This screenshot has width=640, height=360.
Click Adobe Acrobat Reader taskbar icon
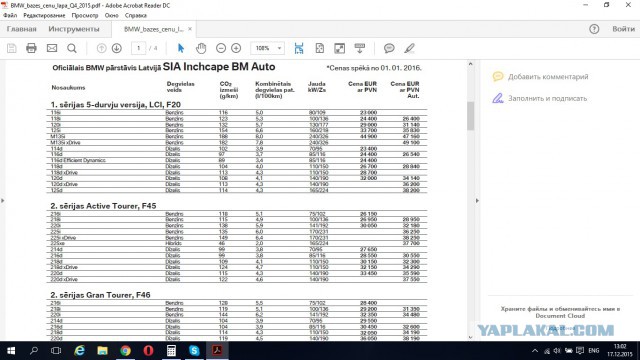[217, 351]
